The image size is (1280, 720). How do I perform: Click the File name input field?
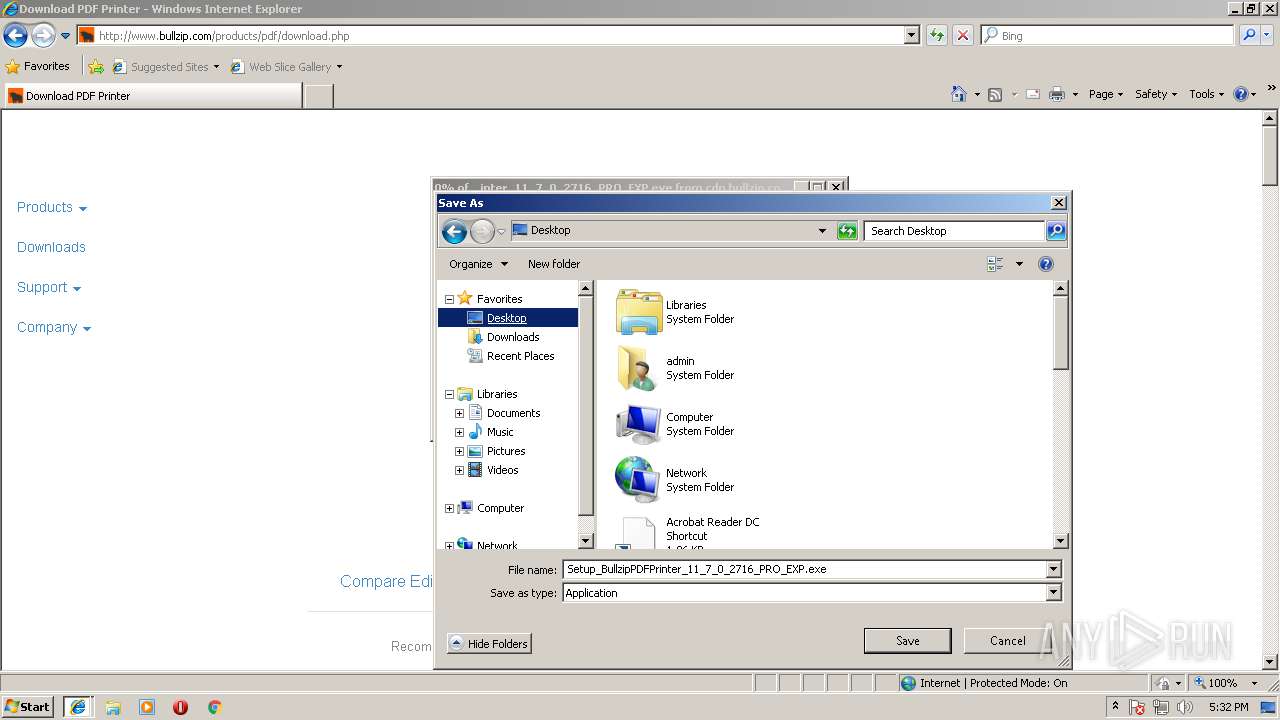(x=803, y=569)
